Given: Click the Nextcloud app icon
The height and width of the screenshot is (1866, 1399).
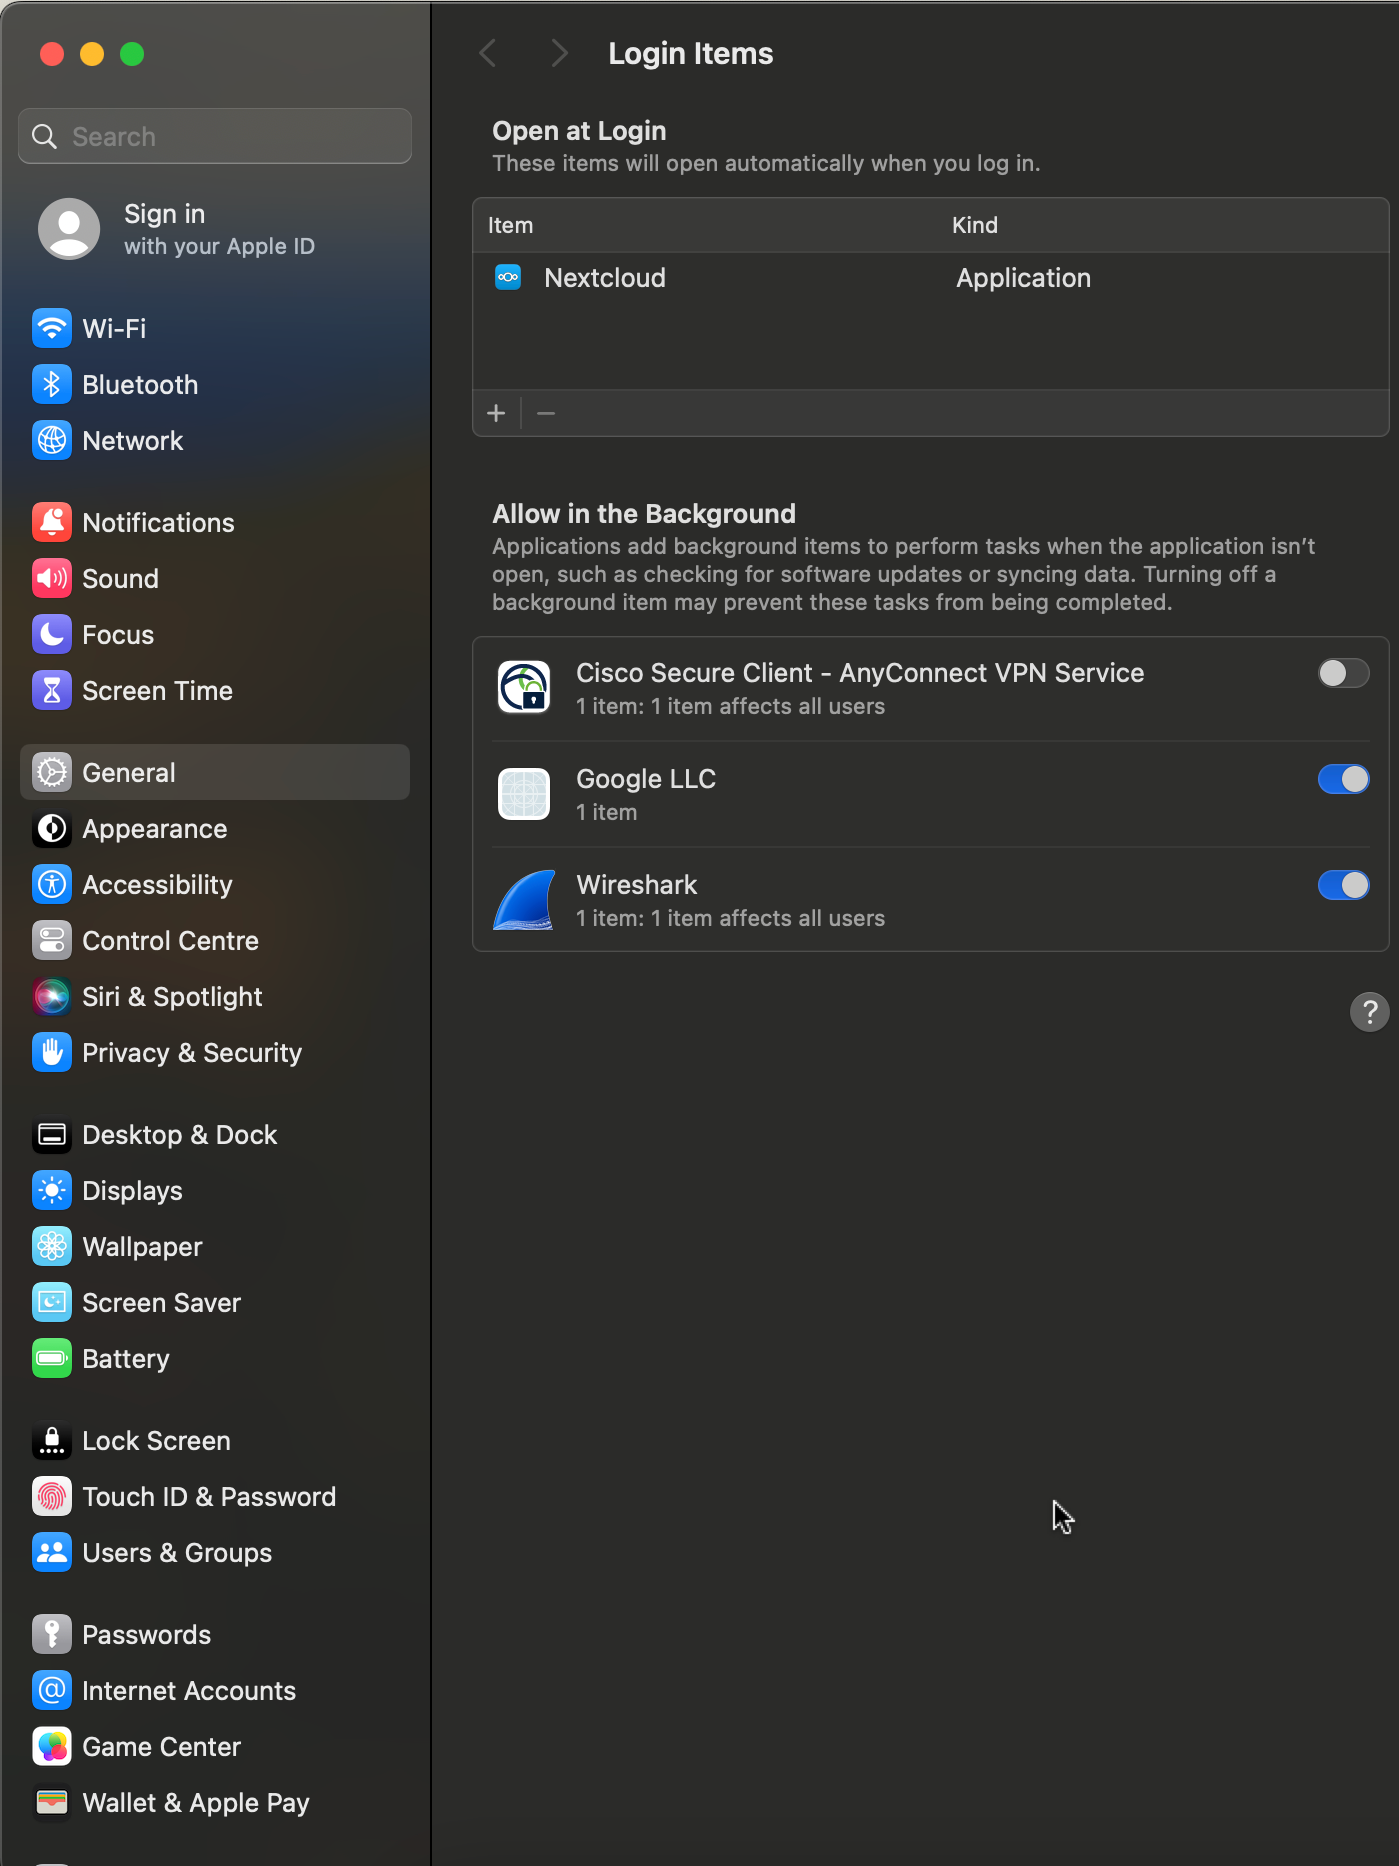Looking at the screenshot, I should pos(508,277).
